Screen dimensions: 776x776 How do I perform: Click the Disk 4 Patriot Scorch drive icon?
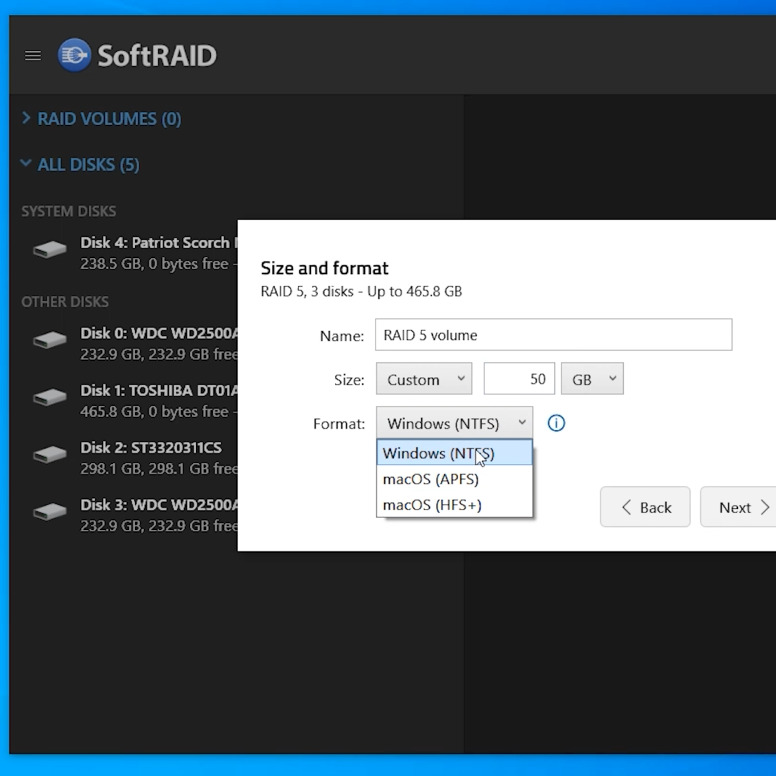click(49, 250)
